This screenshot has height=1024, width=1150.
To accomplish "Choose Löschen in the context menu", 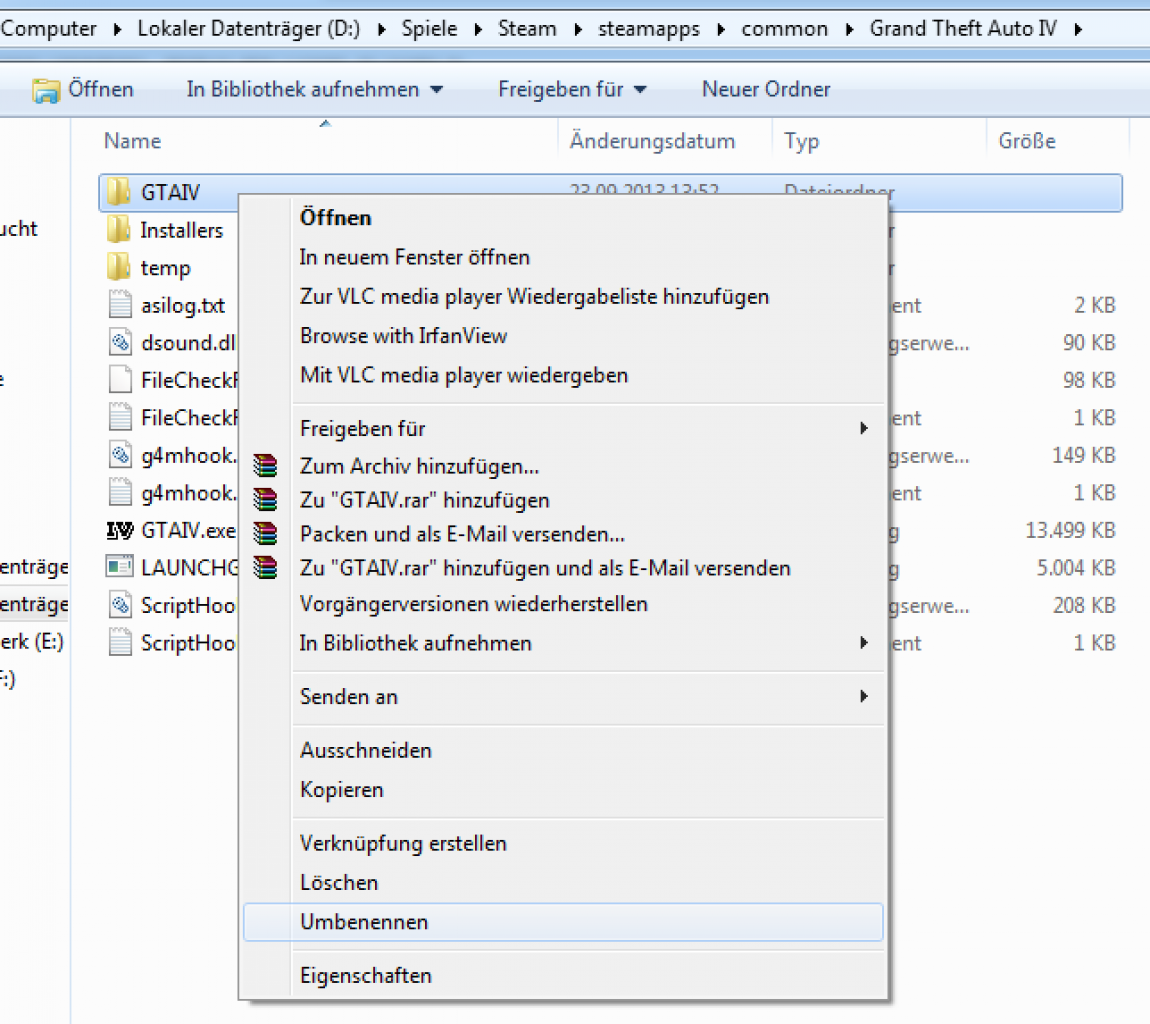I will pos(563,882).
